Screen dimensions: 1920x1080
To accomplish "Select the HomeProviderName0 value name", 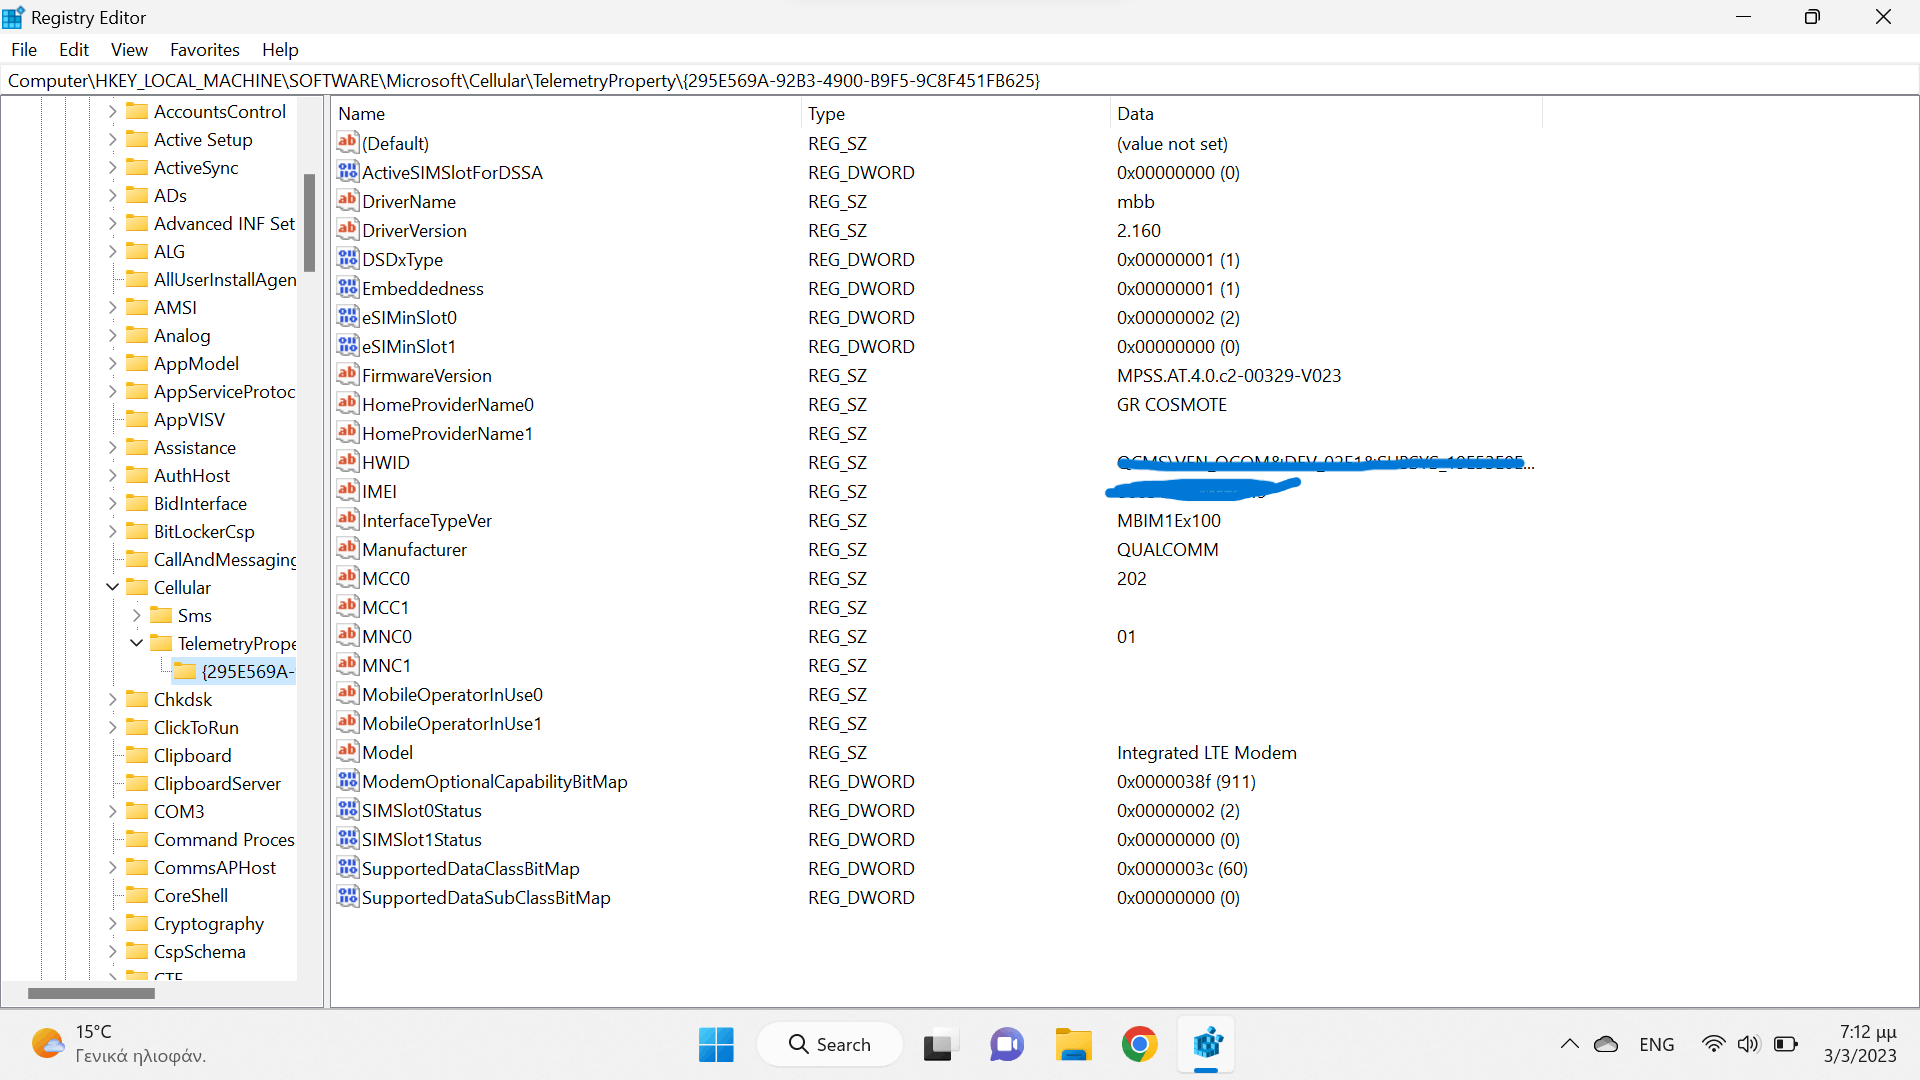I will (448, 404).
